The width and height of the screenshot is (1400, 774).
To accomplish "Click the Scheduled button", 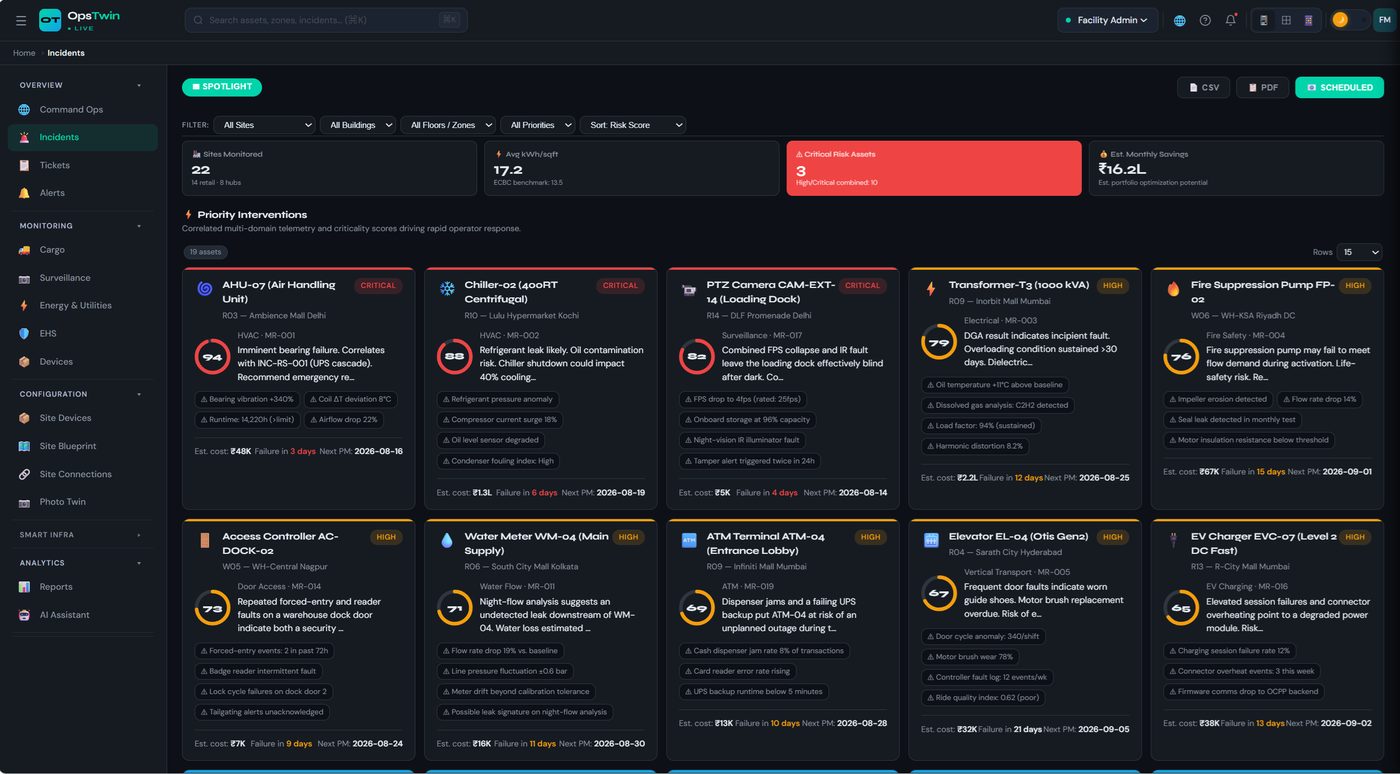I will [x=1339, y=87].
